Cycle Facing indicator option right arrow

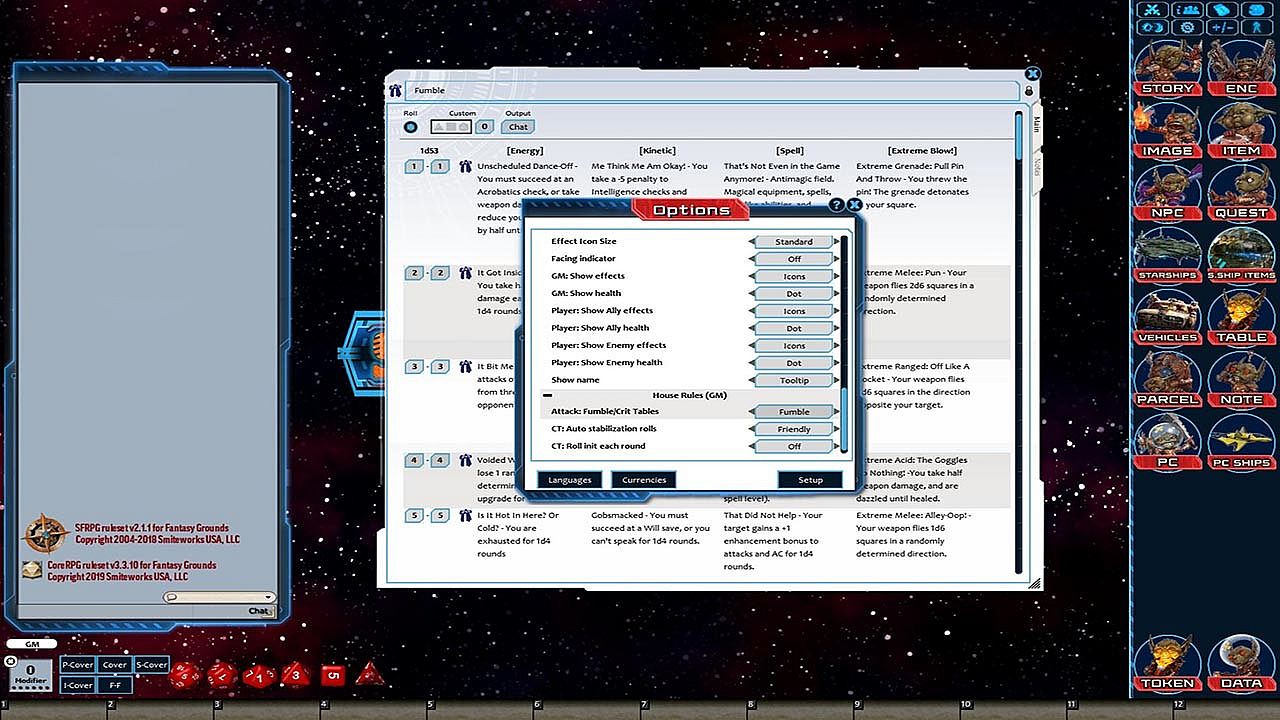[x=836, y=259]
